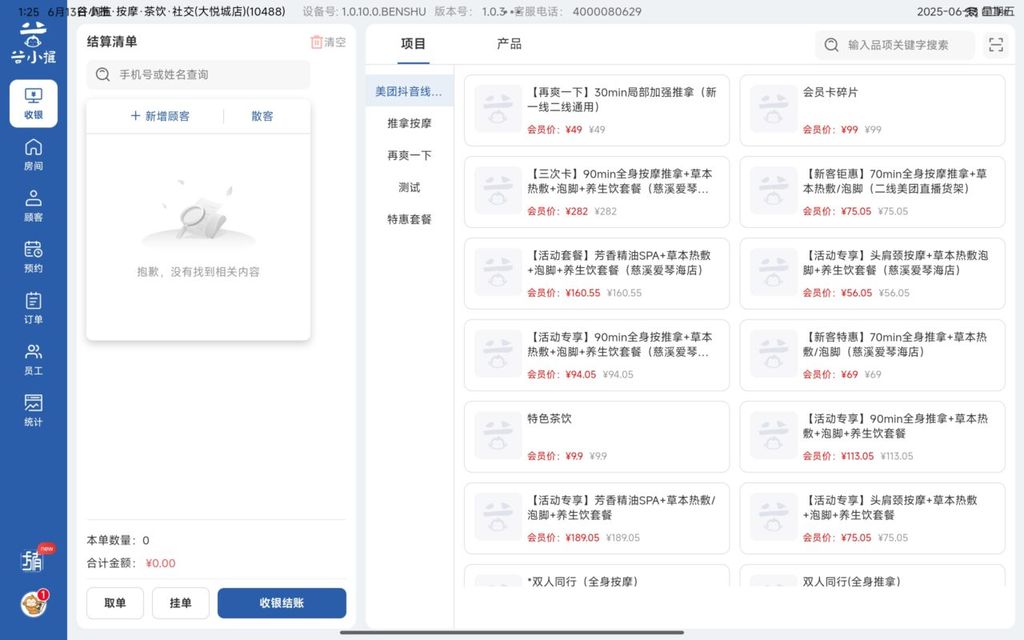
Task: Click the 客服电话 4000080629 text
Action: (x=578, y=12)
